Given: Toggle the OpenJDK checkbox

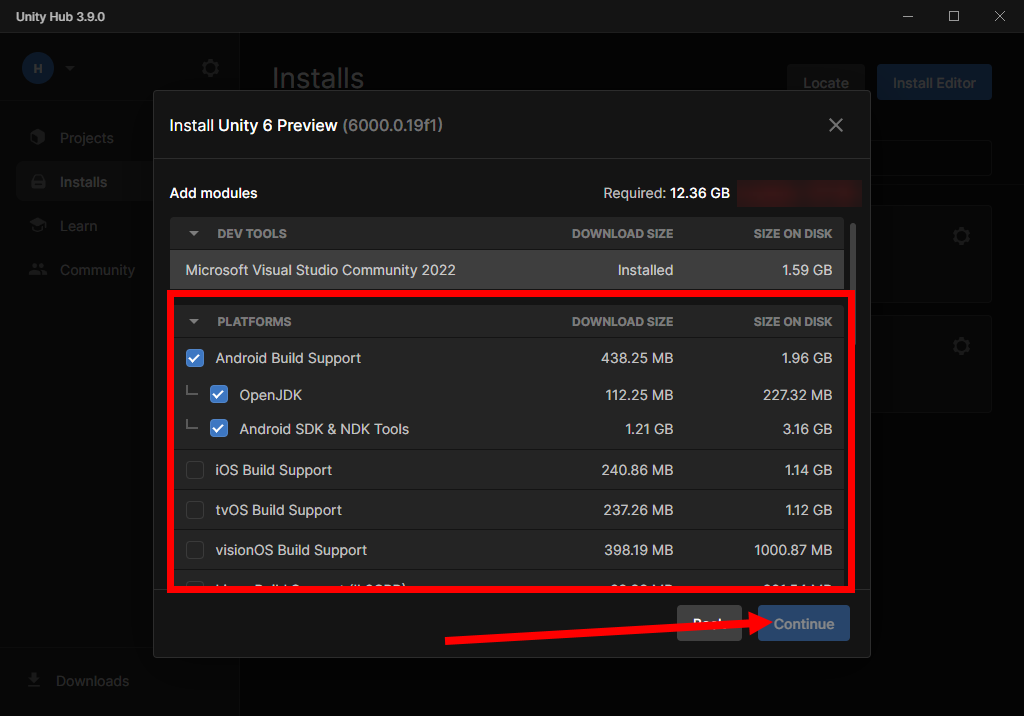Looking at the screenshot, I should 219,395.
